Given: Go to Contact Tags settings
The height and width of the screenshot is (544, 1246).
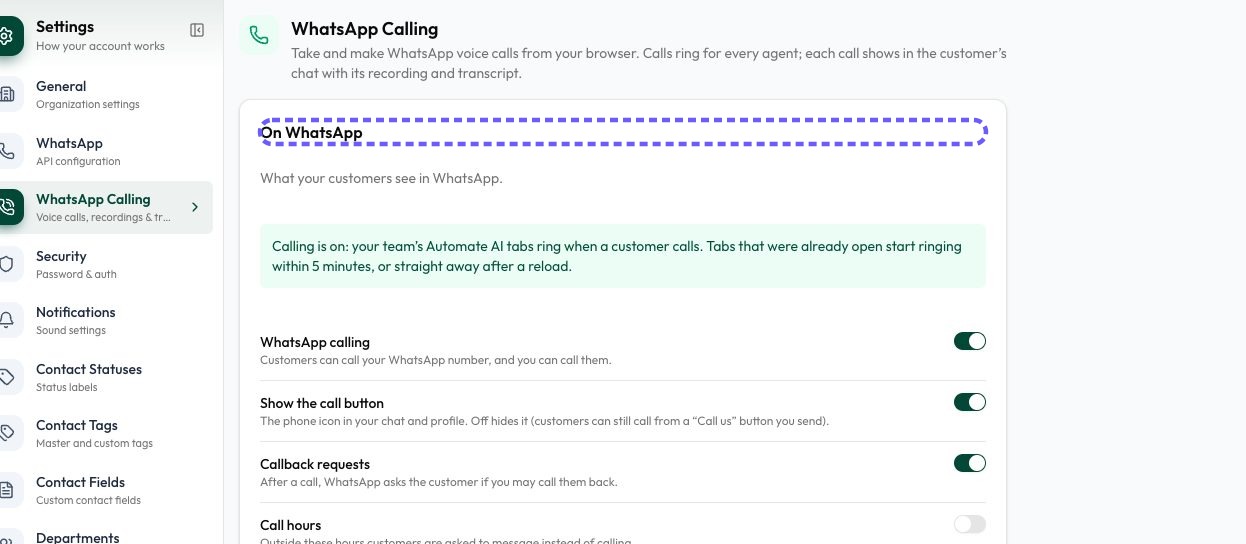Looking at the screenshot, I should coord(106,433).
